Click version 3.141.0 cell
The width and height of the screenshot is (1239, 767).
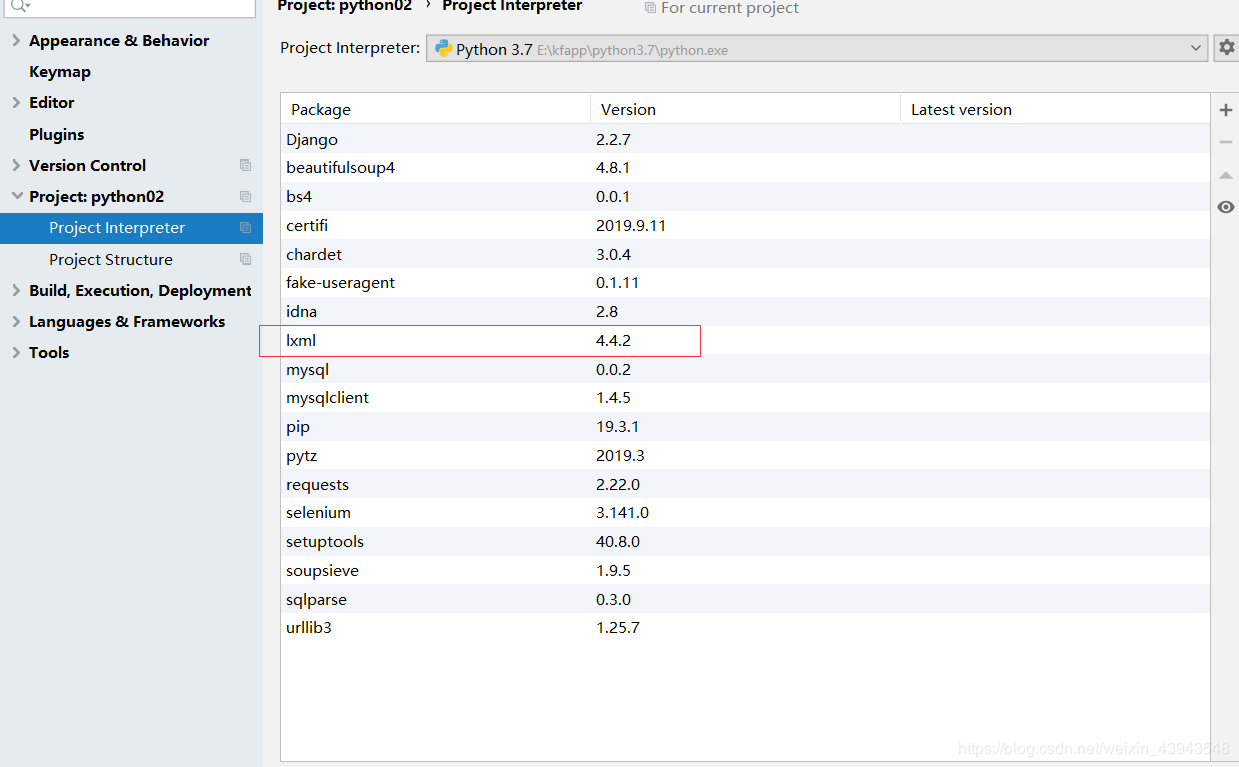[x=622, y=513]
